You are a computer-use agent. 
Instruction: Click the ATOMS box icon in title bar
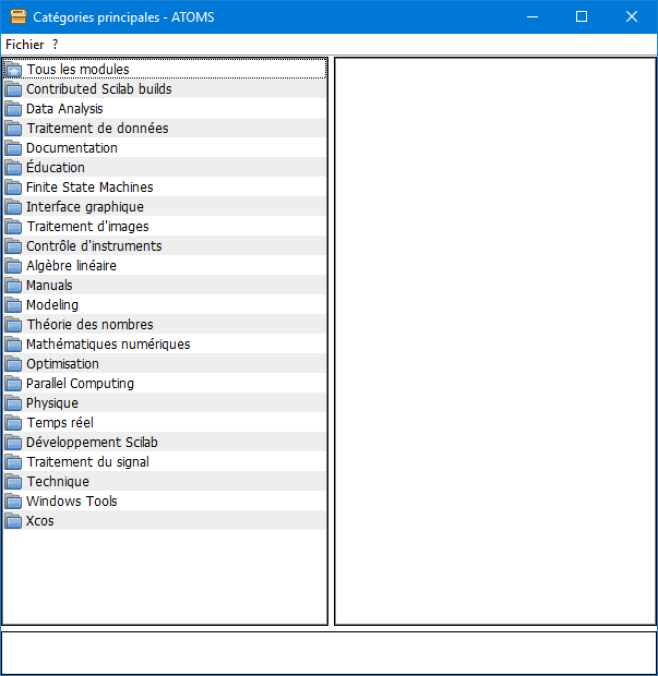19,17
